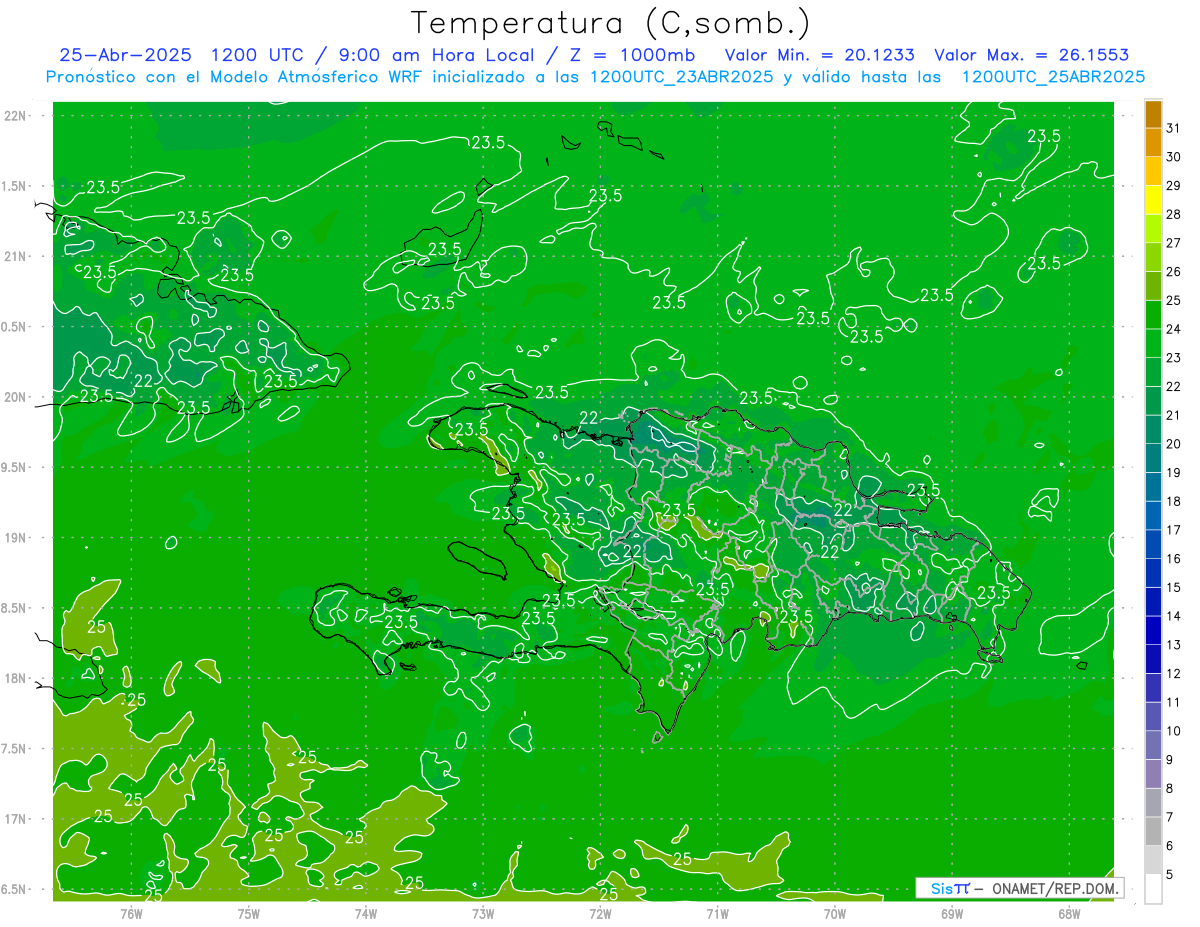The image size is (1200, 927).
Task: Click the "0.5N" latitude axis label
Action: [14, 327]
